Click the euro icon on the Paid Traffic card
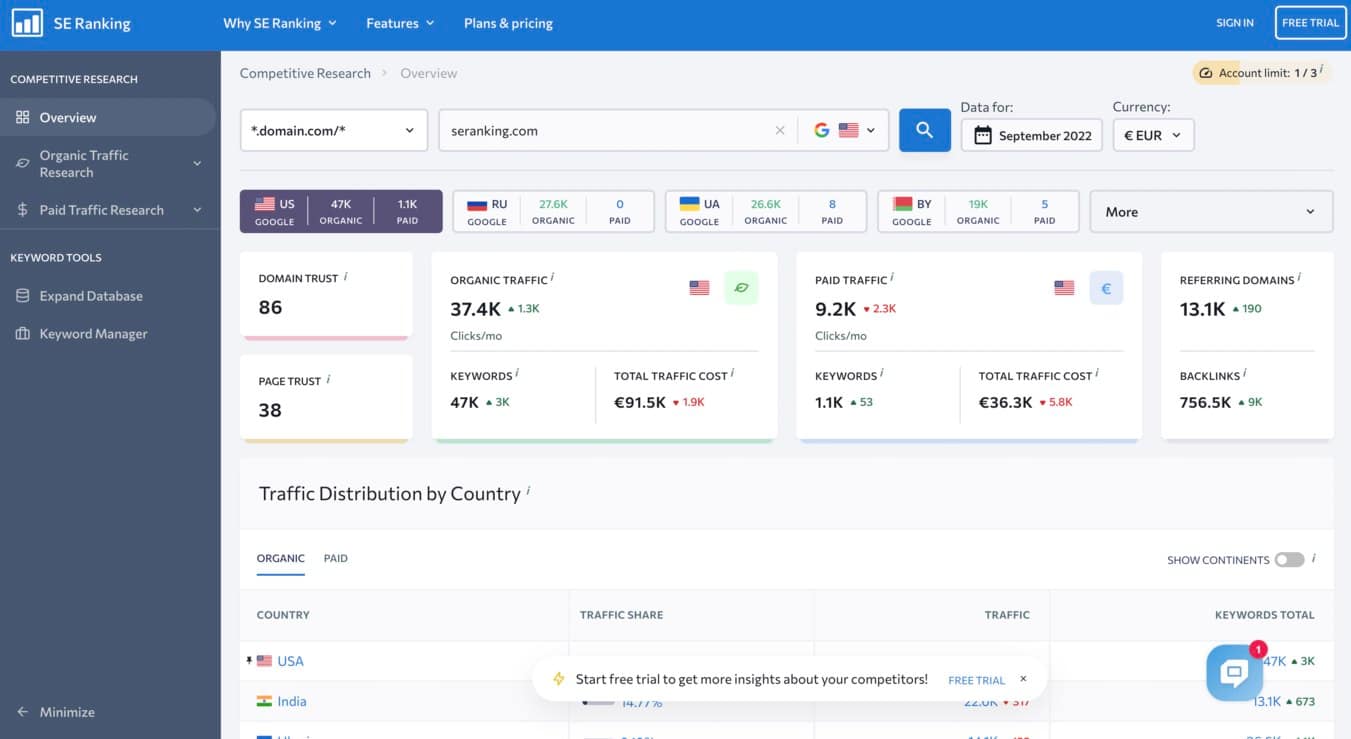The height and width of the screenshot is (739, 1351). coord(1104,288)
